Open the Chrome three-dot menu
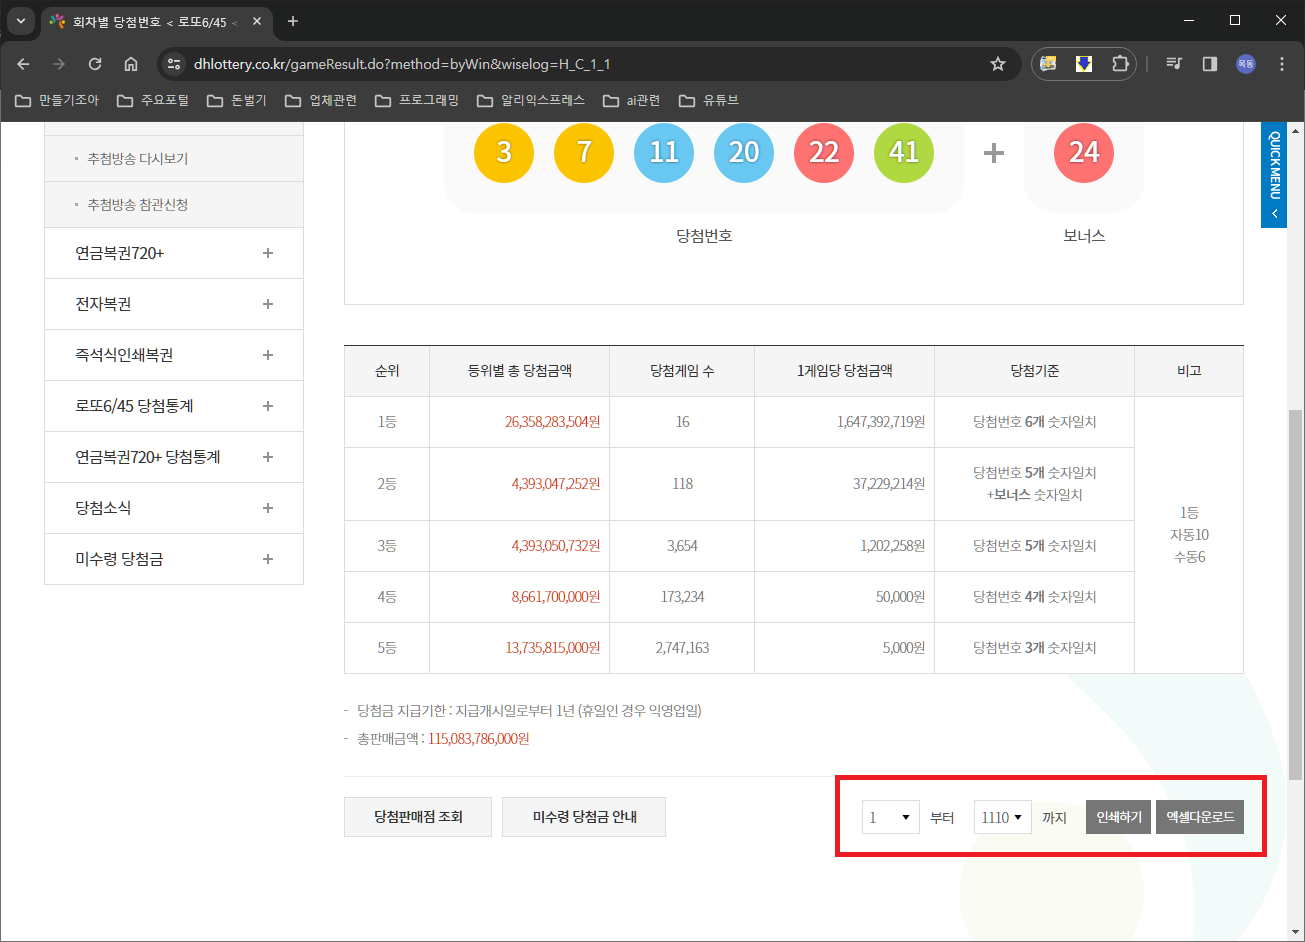Viewport: 1305px width, 942px height. pyautogui.click(x=1282, y=64)
